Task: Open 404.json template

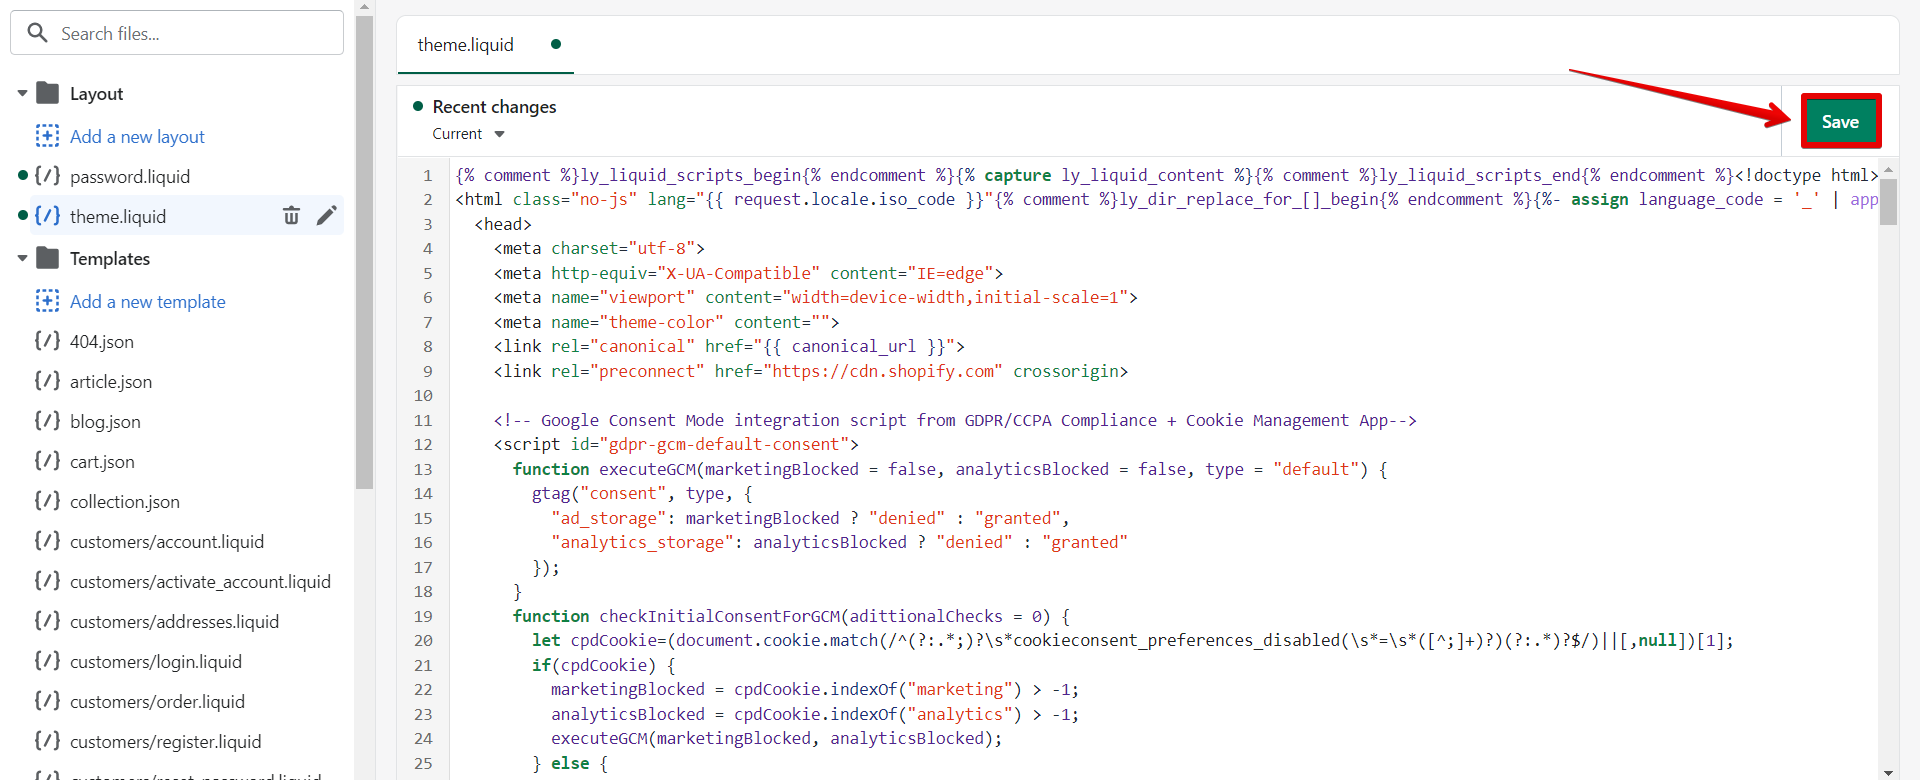Action: [x=102, y=341]
